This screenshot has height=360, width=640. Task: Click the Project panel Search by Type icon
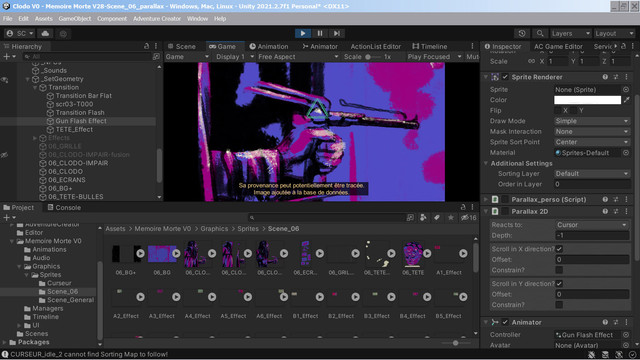pos(423,218)
